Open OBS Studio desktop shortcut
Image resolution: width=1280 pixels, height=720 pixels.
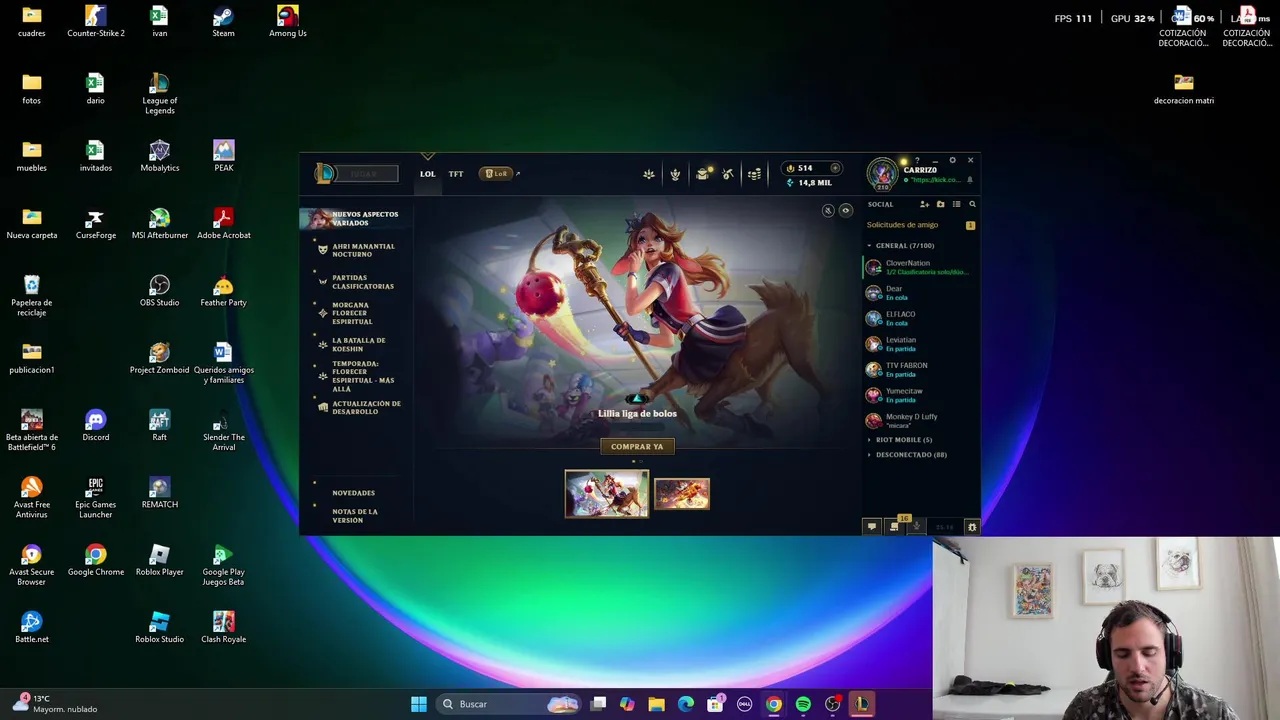[160, 290]
